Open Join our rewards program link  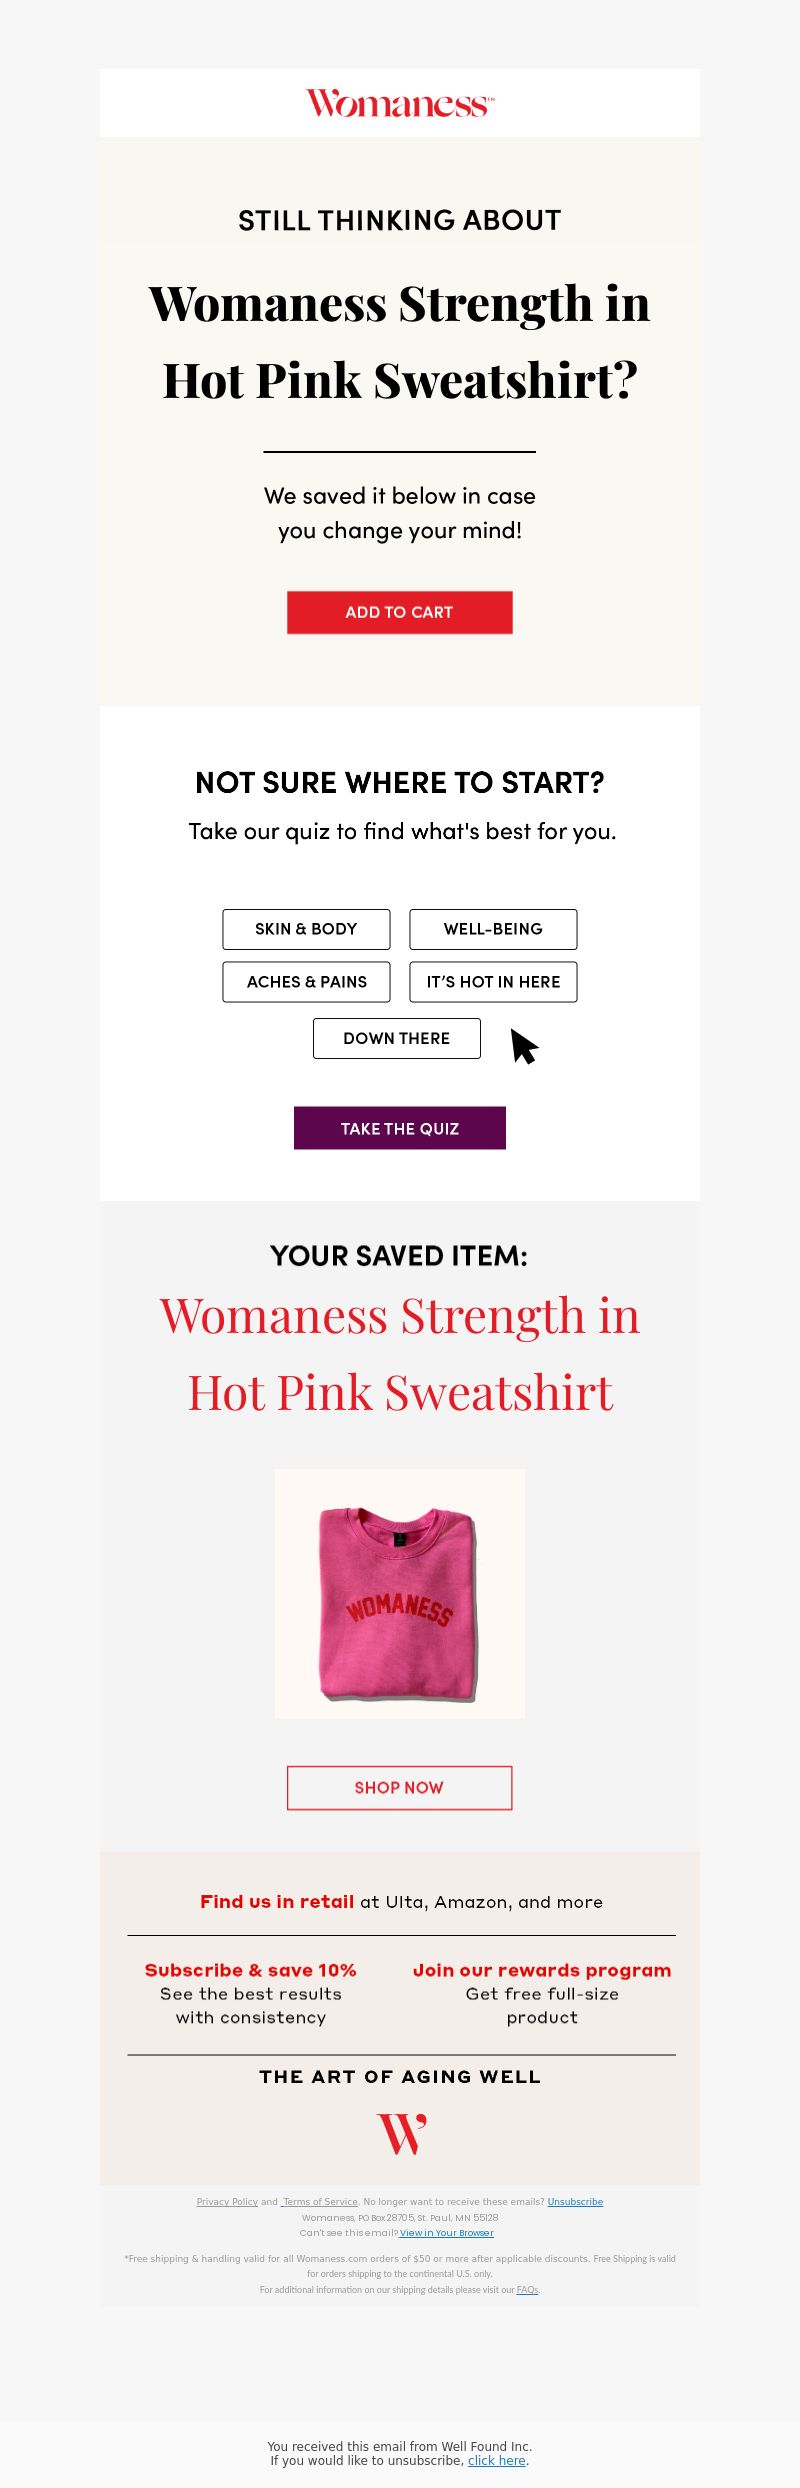point(542,1969)
